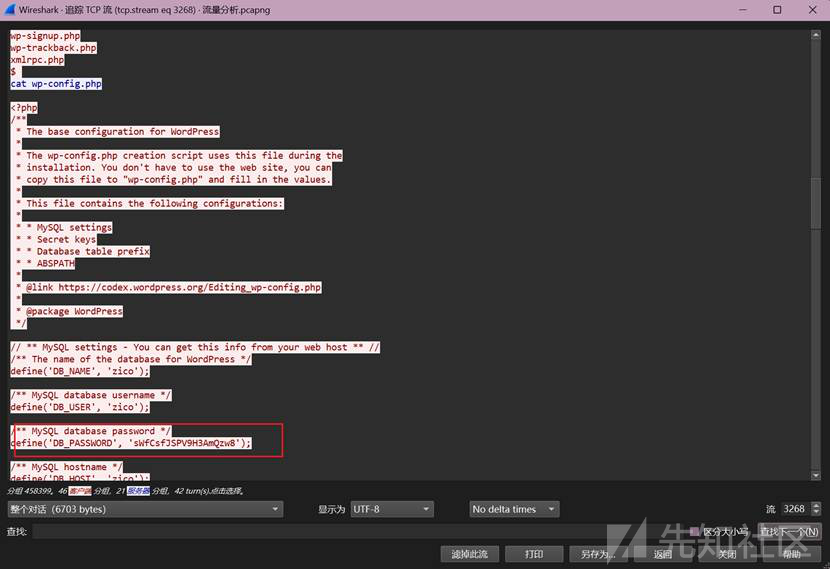Maximize the Wireshark stream window
This screenshot has width=830, height=569.
[777, 10]
